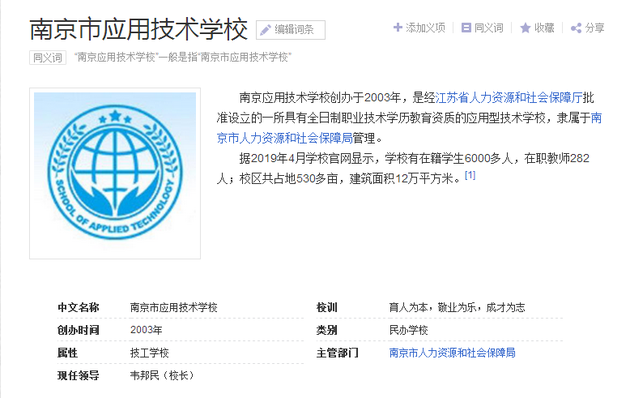Follow 南京市人力资源和社会保障局 link in the summary paragraph

pos(409,128)
